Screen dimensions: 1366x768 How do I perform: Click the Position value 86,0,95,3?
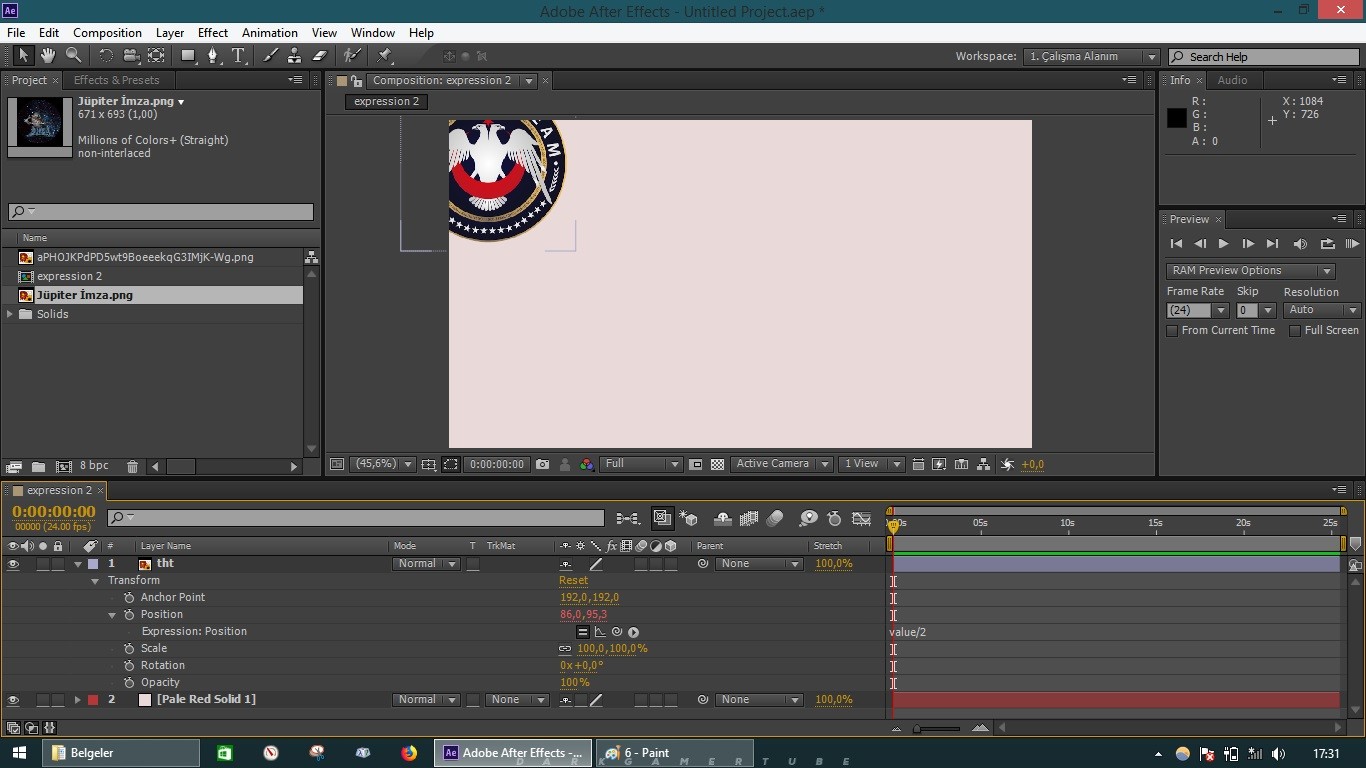point(583,615)
